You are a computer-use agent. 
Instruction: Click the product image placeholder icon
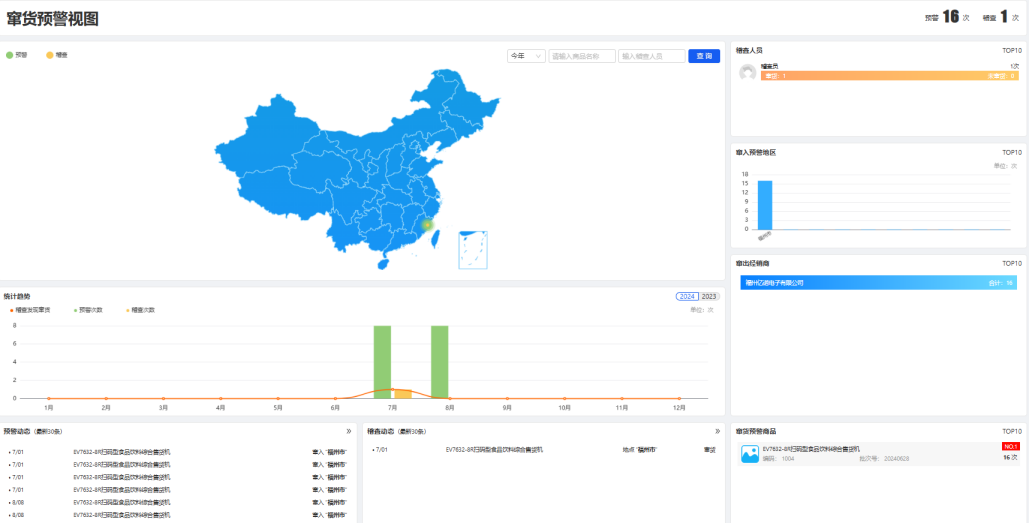click(x=750, y=454)
